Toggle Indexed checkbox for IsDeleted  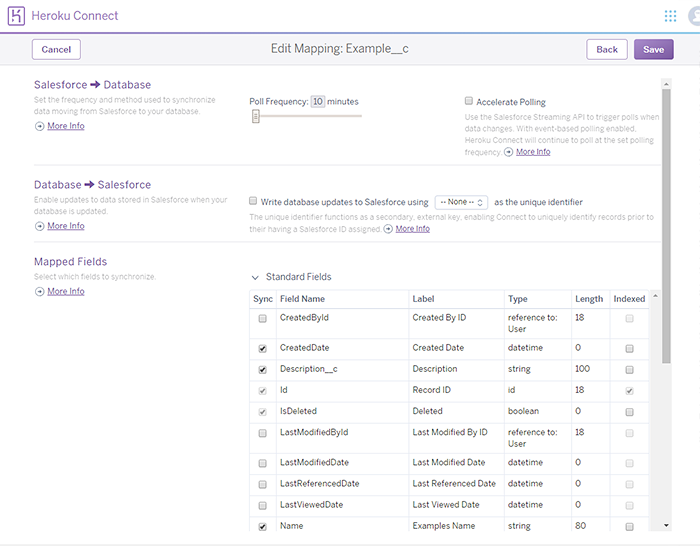629,412
